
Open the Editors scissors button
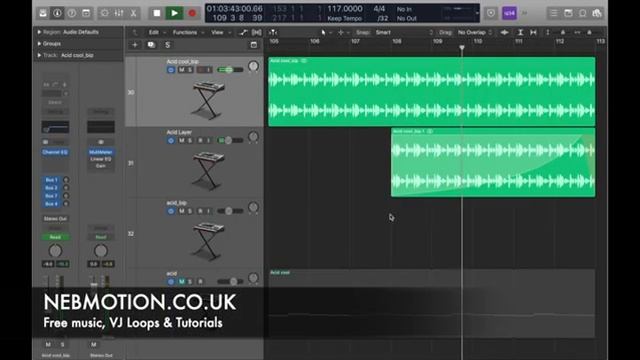pyautogui.click(x=133, y=13)
